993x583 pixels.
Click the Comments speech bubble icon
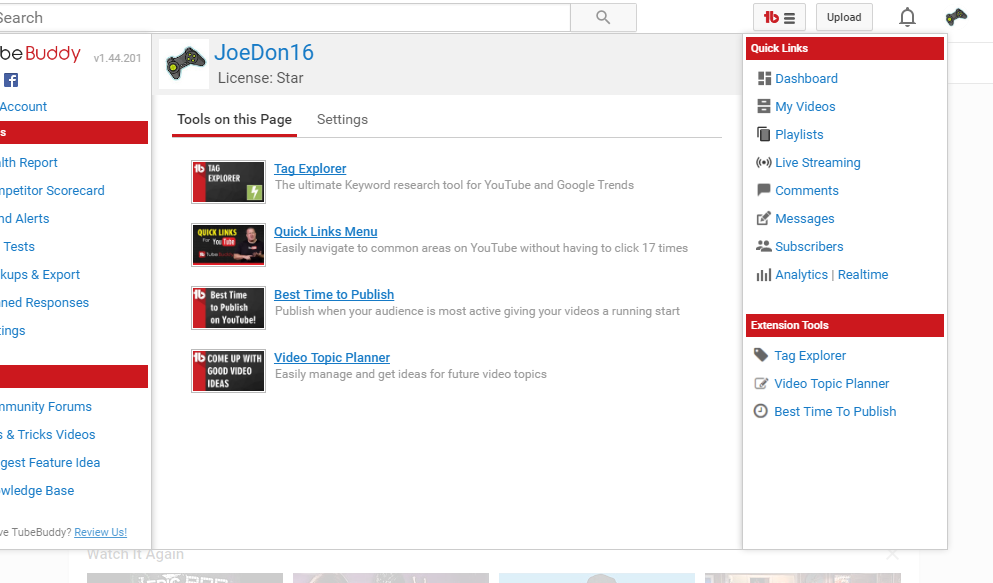(x=764, y=190)
